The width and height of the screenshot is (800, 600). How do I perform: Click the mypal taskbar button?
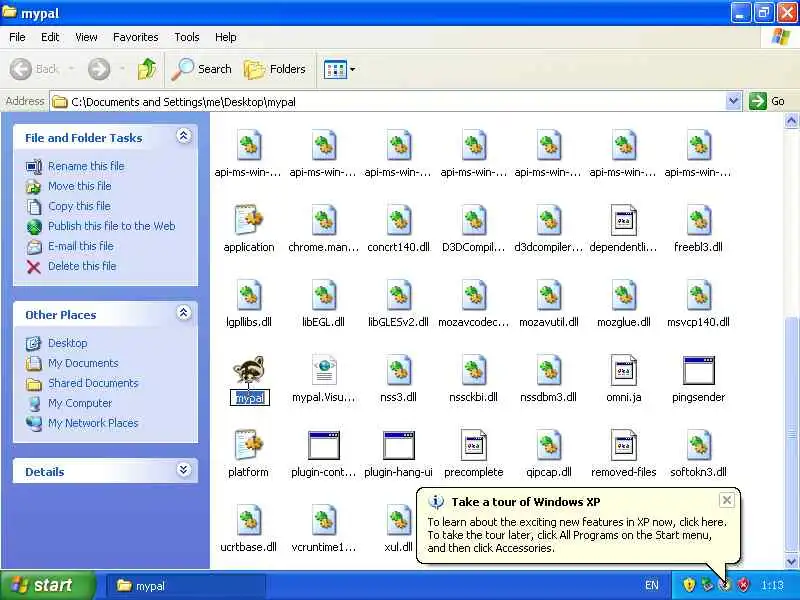tap(186, 586)
